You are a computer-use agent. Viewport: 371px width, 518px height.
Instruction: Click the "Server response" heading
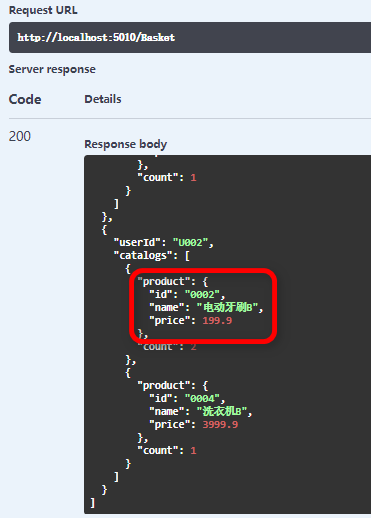(x=52, y=69)
